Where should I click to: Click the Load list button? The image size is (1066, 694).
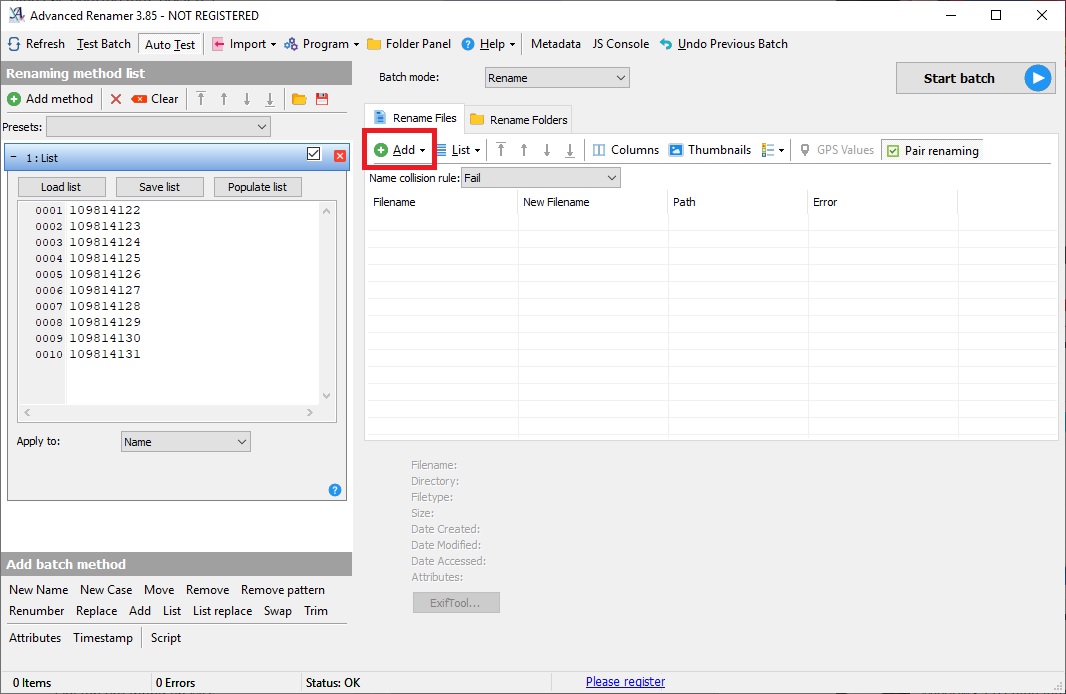tap(61, 187)
